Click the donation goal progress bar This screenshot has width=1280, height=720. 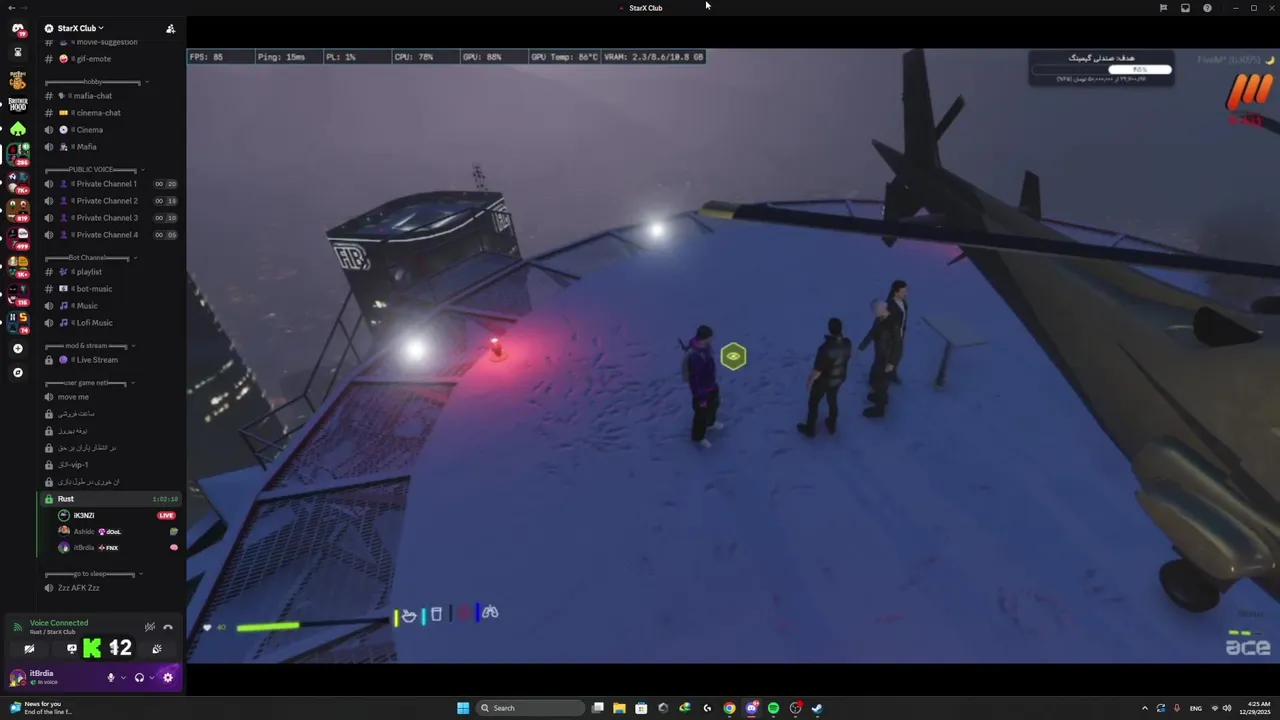(x=1101, y=69)
